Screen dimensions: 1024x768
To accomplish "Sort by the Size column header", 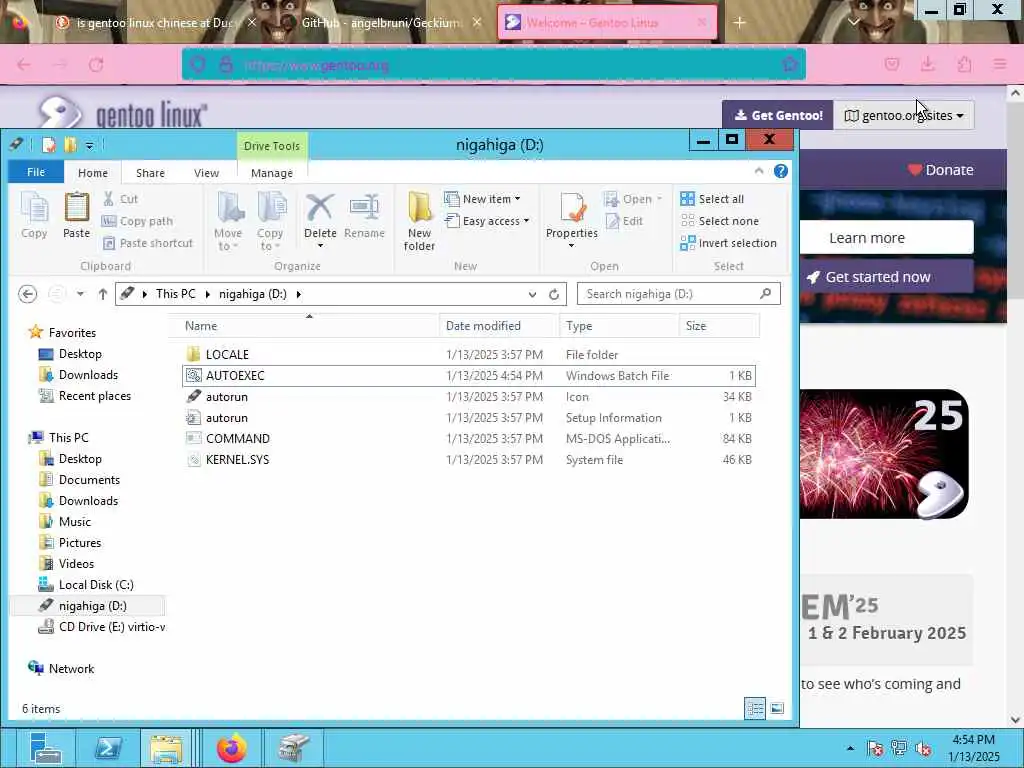I will pyautogui.click(x=718, y=326).
